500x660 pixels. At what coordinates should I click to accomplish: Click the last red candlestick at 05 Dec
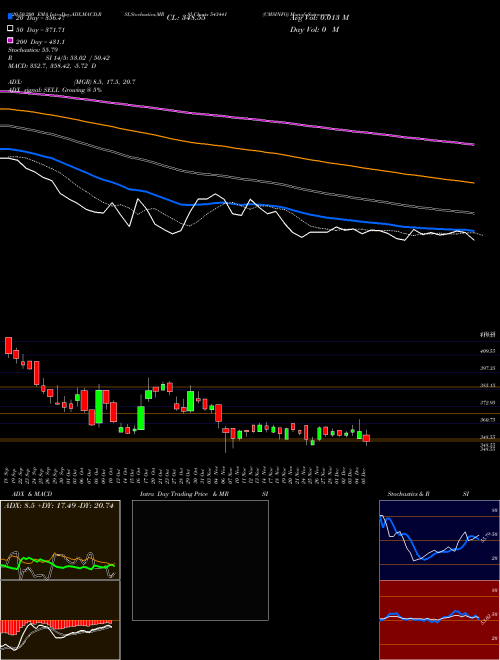click(366, 438)
